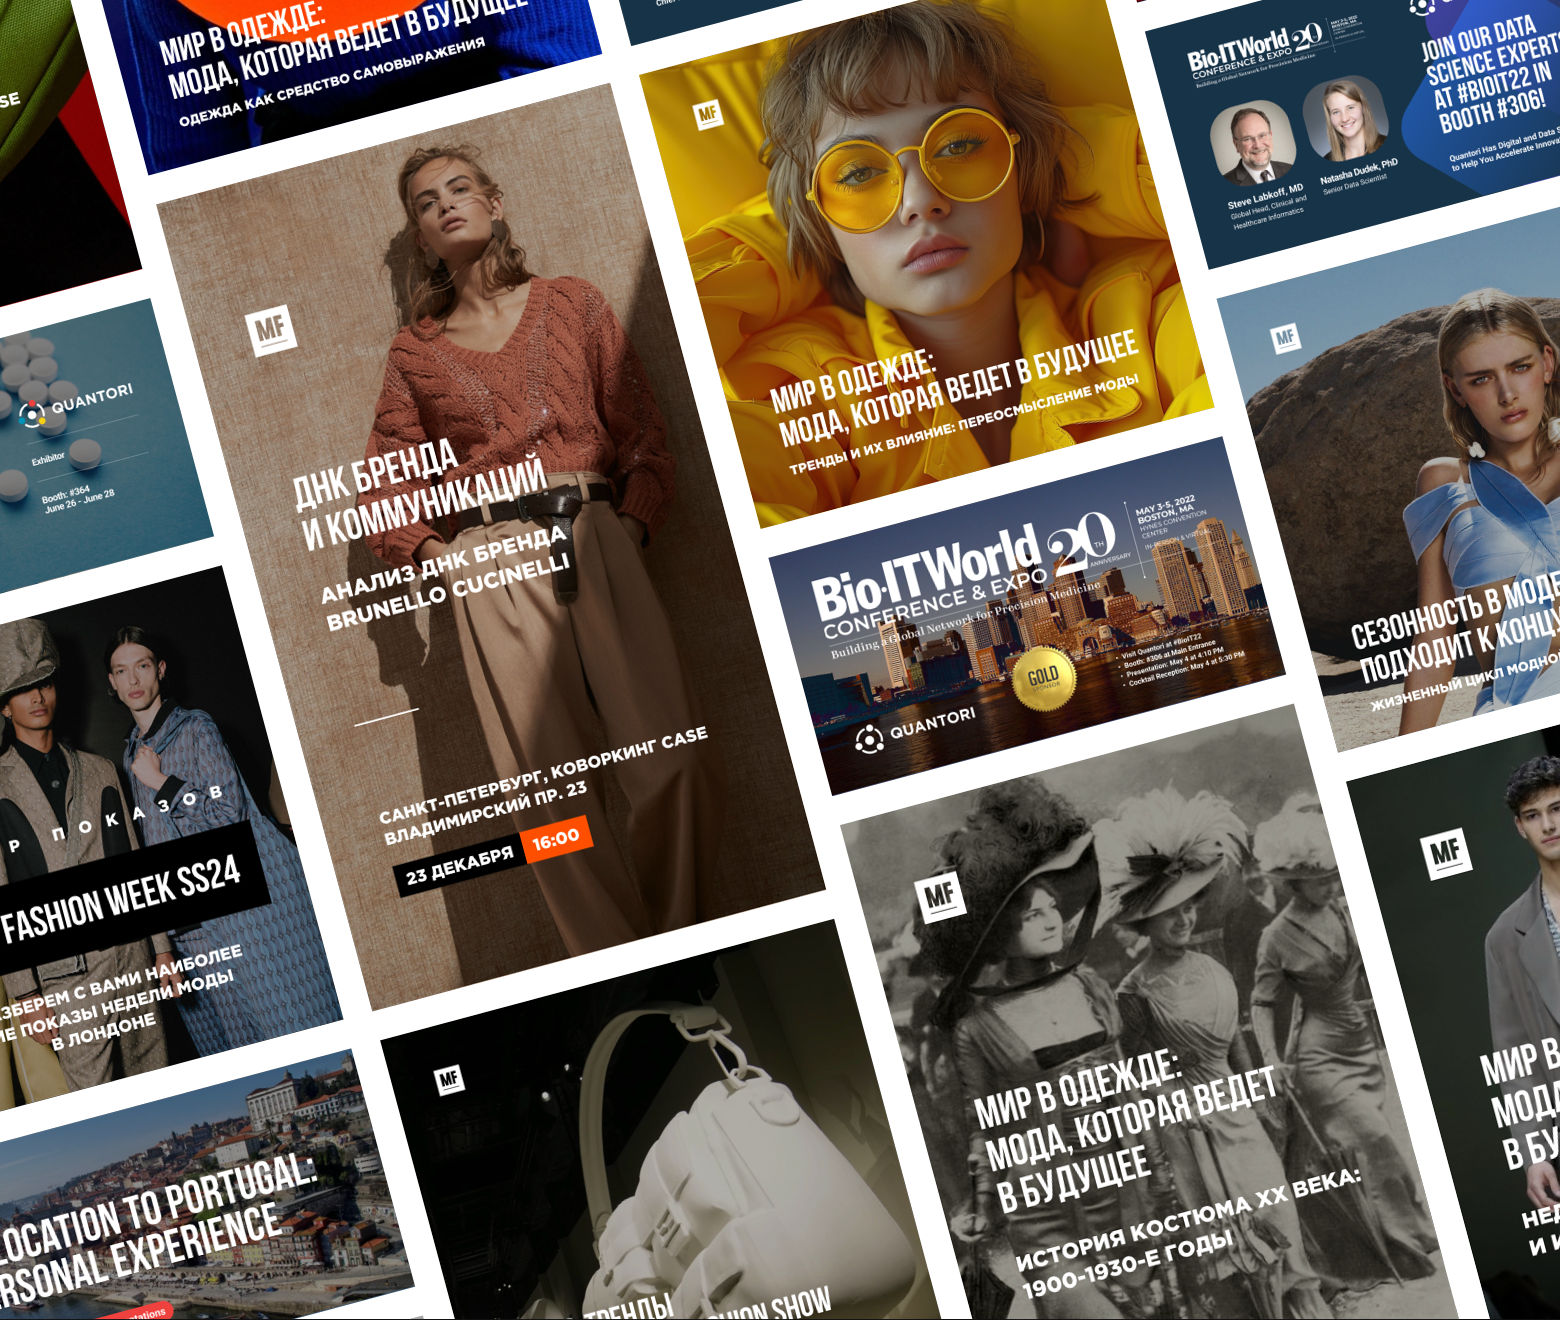The height and width of the screenshot is (1320, 1560).
Task: Click the Gold Sponsor badge
Action: 1043,678
